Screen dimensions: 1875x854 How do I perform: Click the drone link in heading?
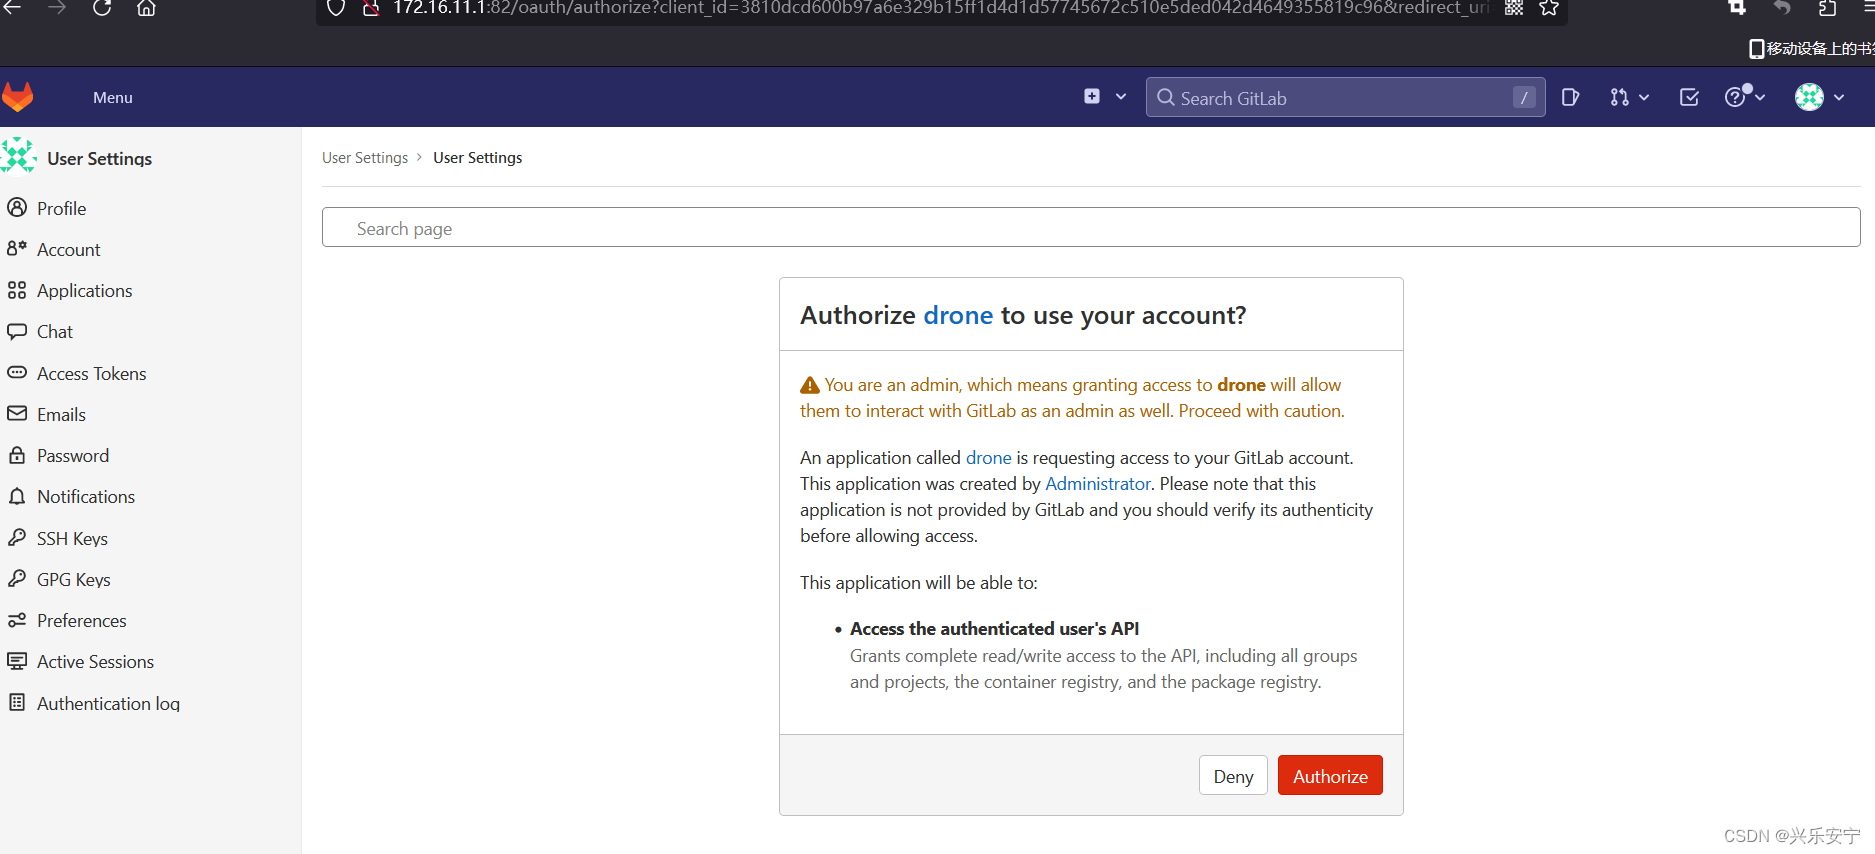tap(958, 315)
